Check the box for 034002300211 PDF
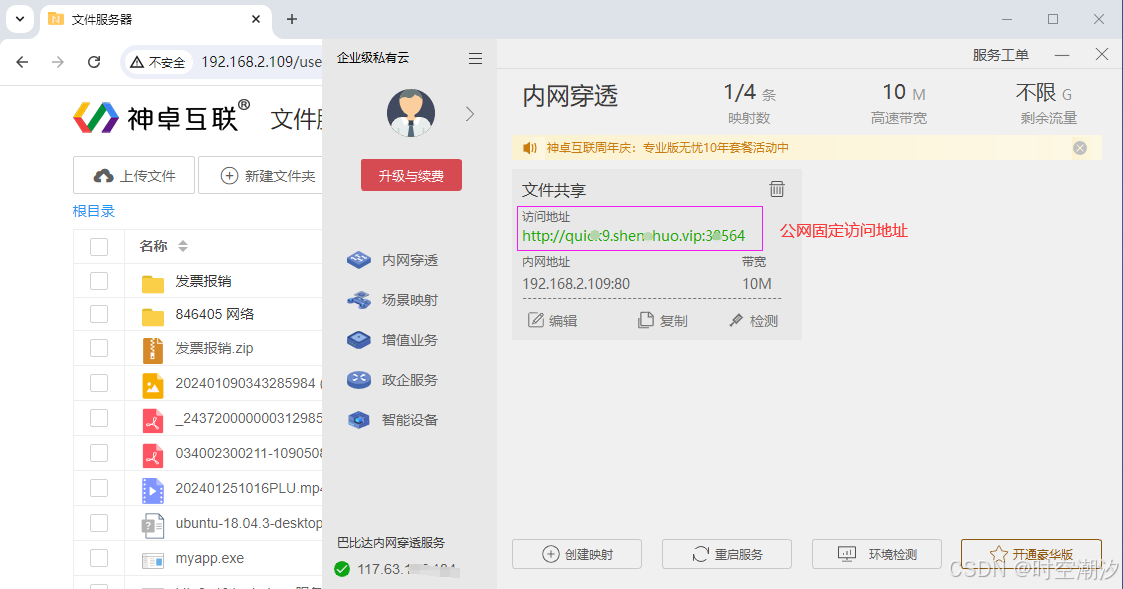 coord(99,453)
